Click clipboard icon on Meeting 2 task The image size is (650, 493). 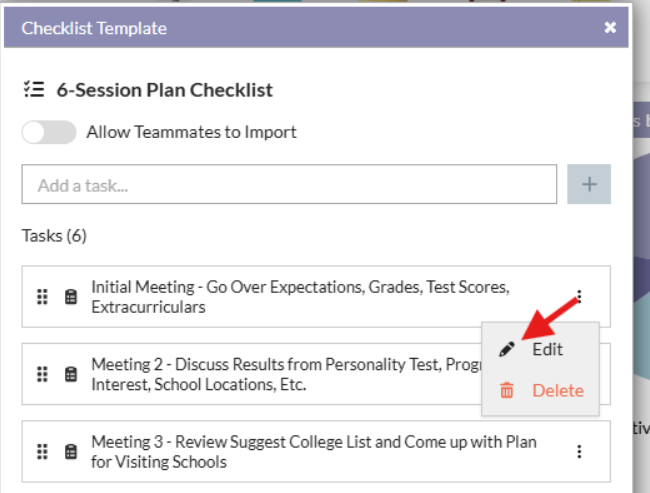click(x=70, y=374)
